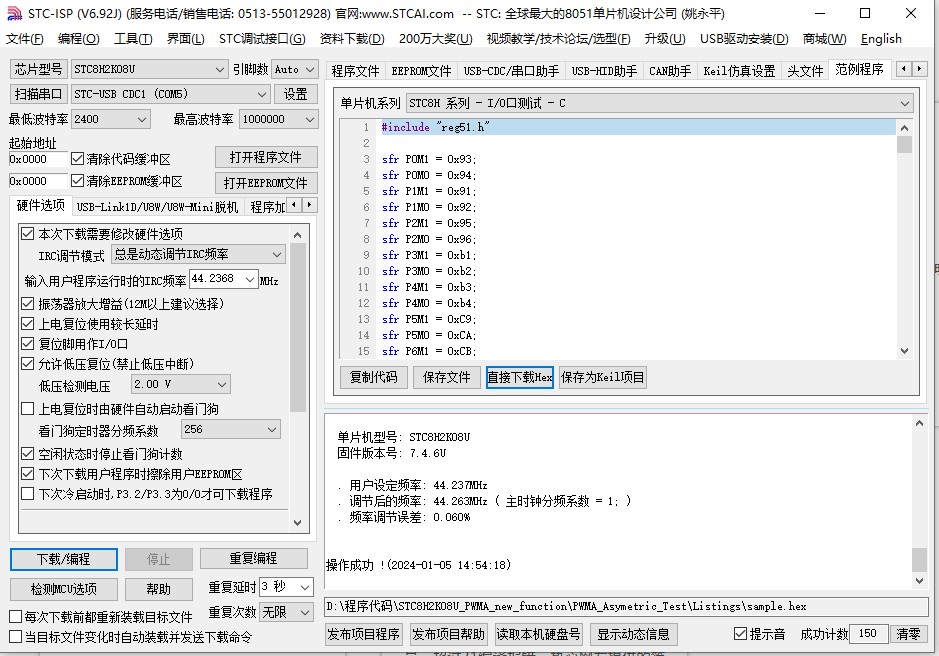Toggle 清除EEPROM缓冲区 checkbox
Viewport: 939px width, 656px height.
click(x=77, y=180)
